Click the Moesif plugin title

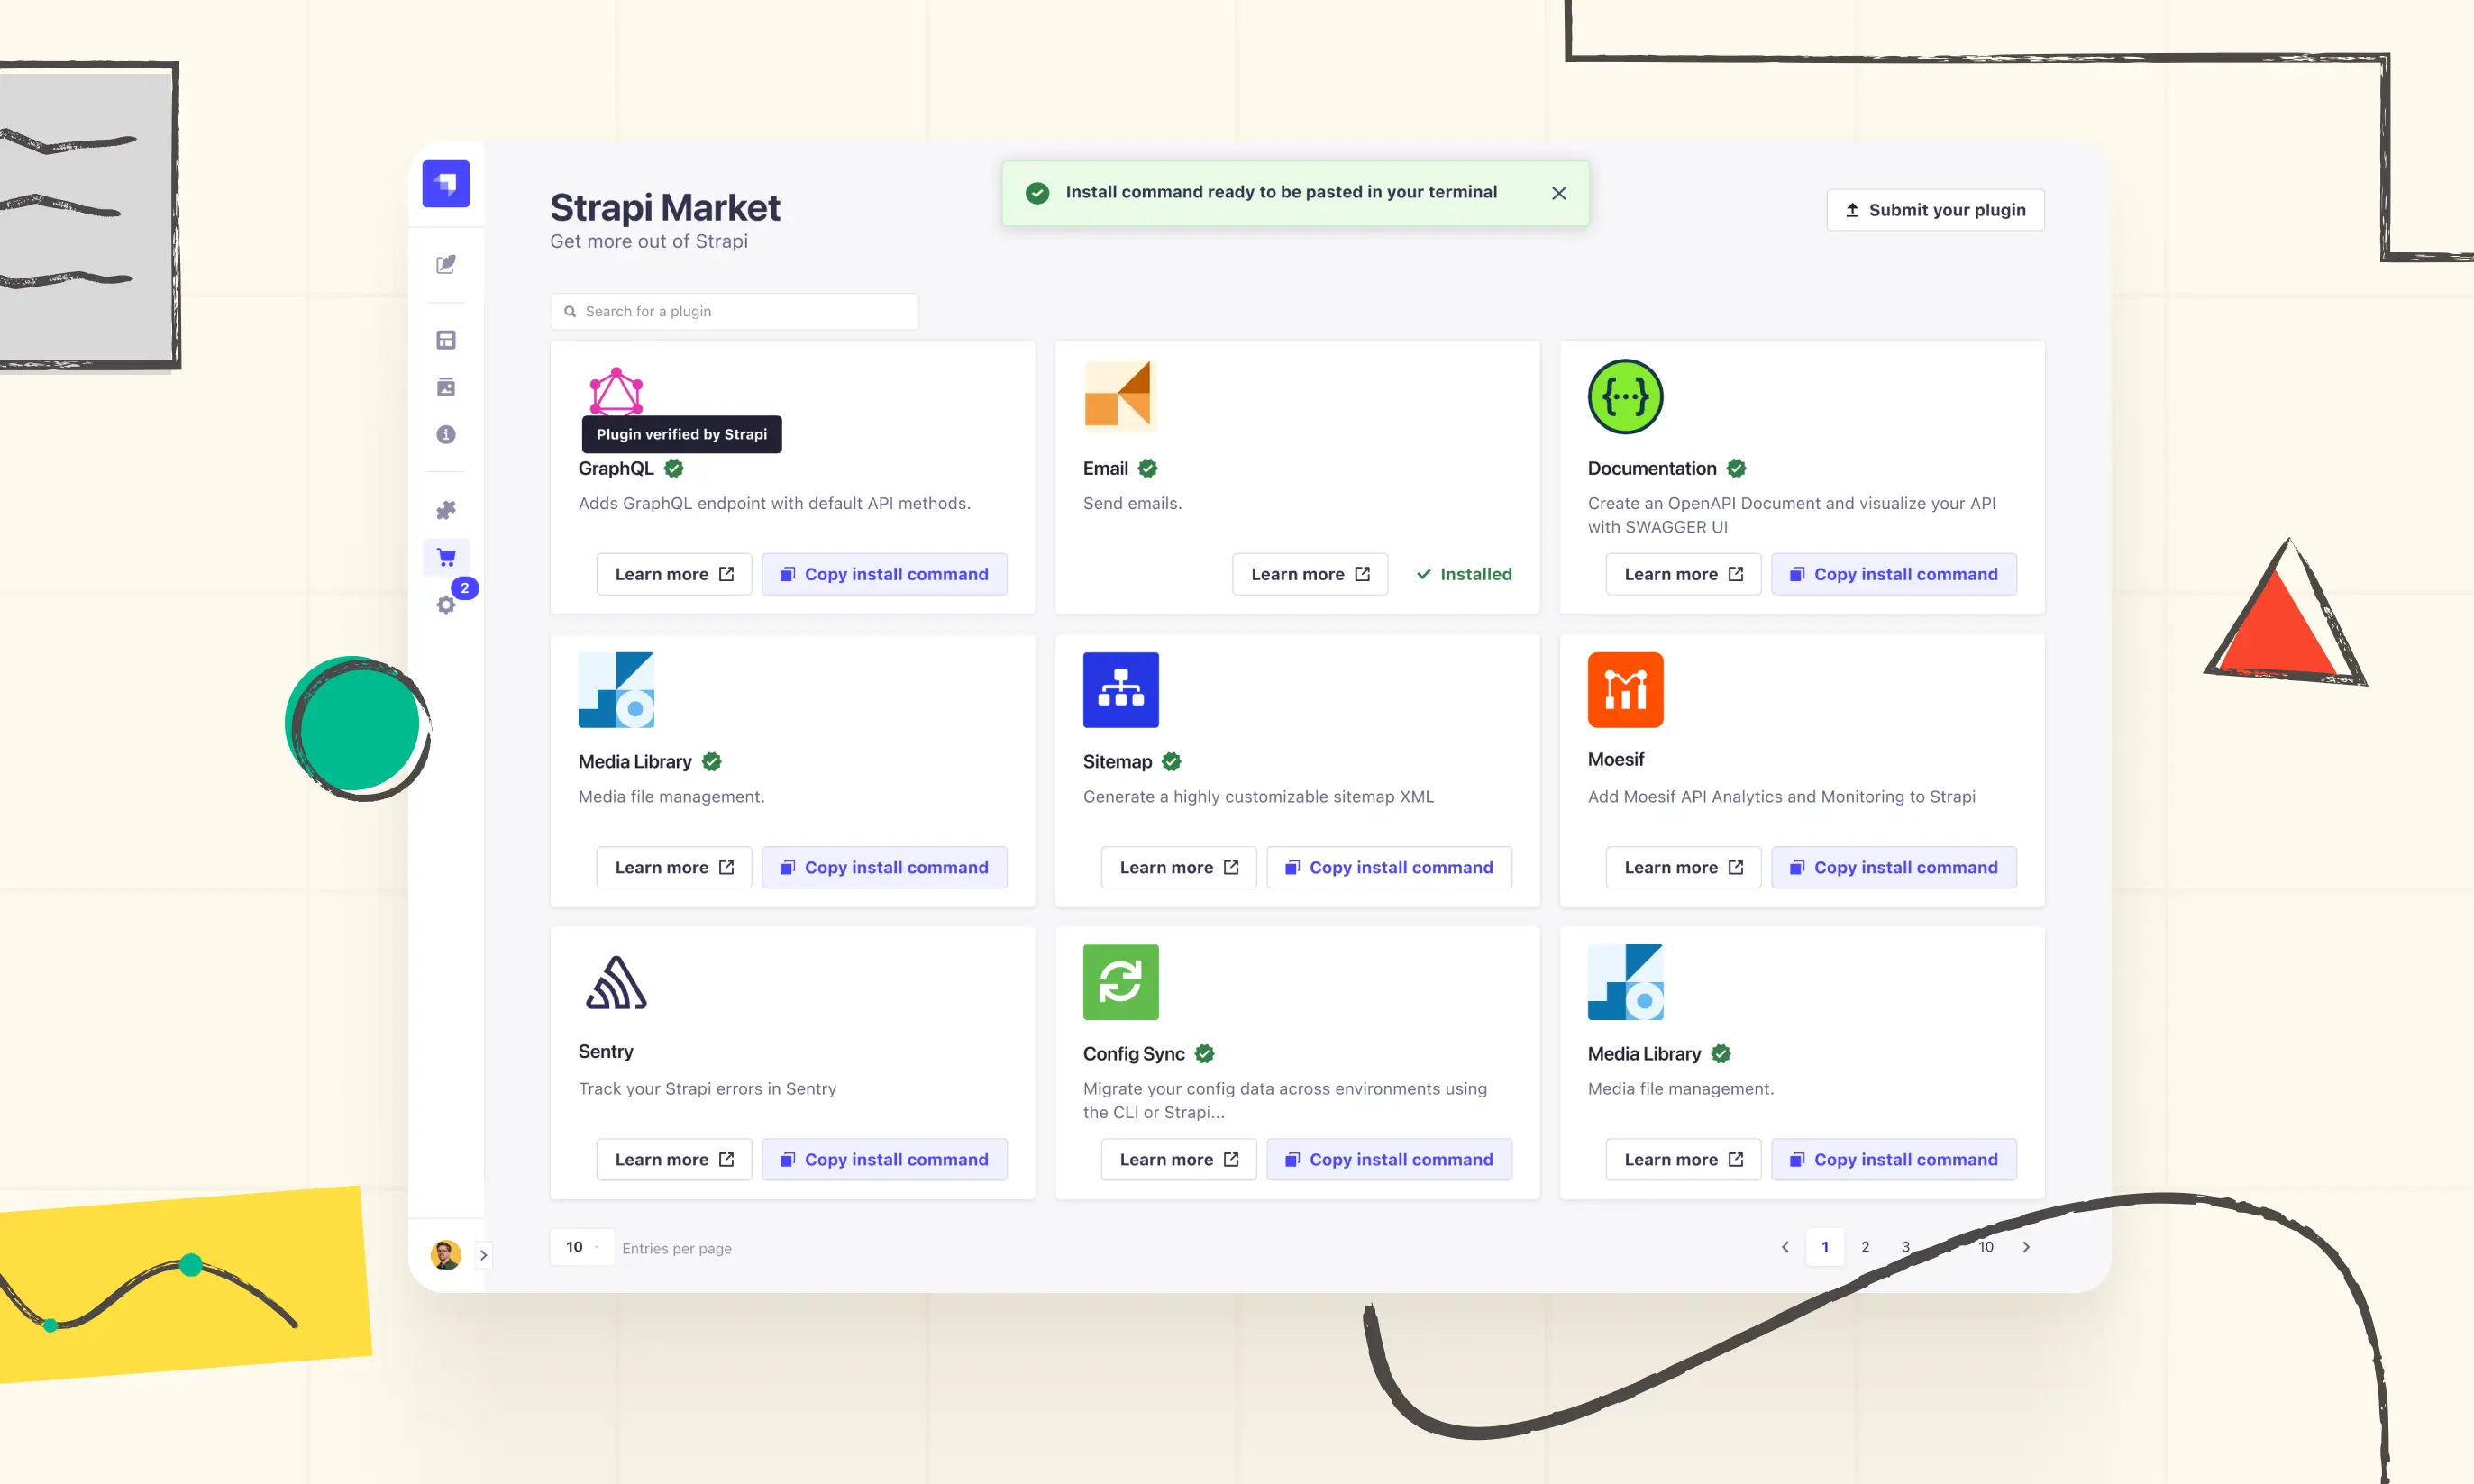pyautogui.click(x=1616, y=759)
